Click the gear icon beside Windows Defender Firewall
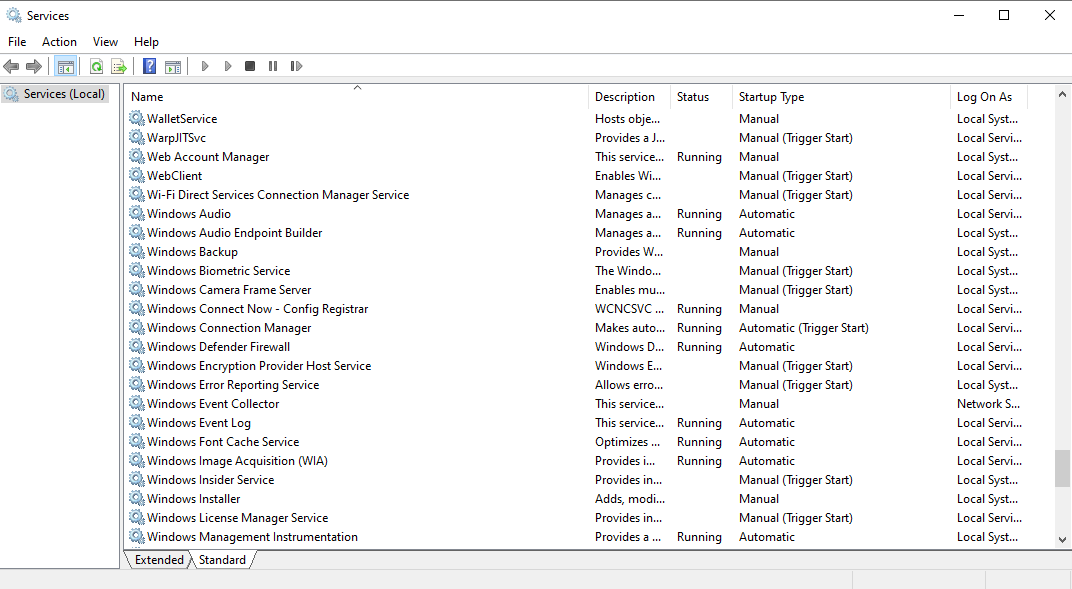 (137, 346)
